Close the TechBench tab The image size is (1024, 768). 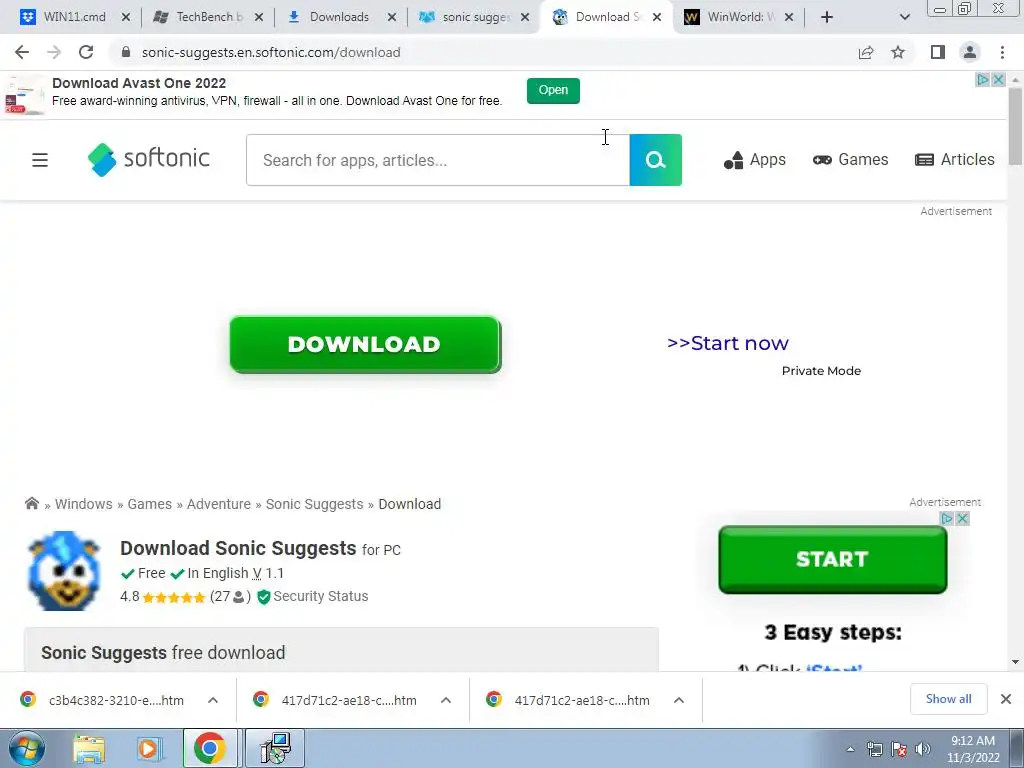259,17
